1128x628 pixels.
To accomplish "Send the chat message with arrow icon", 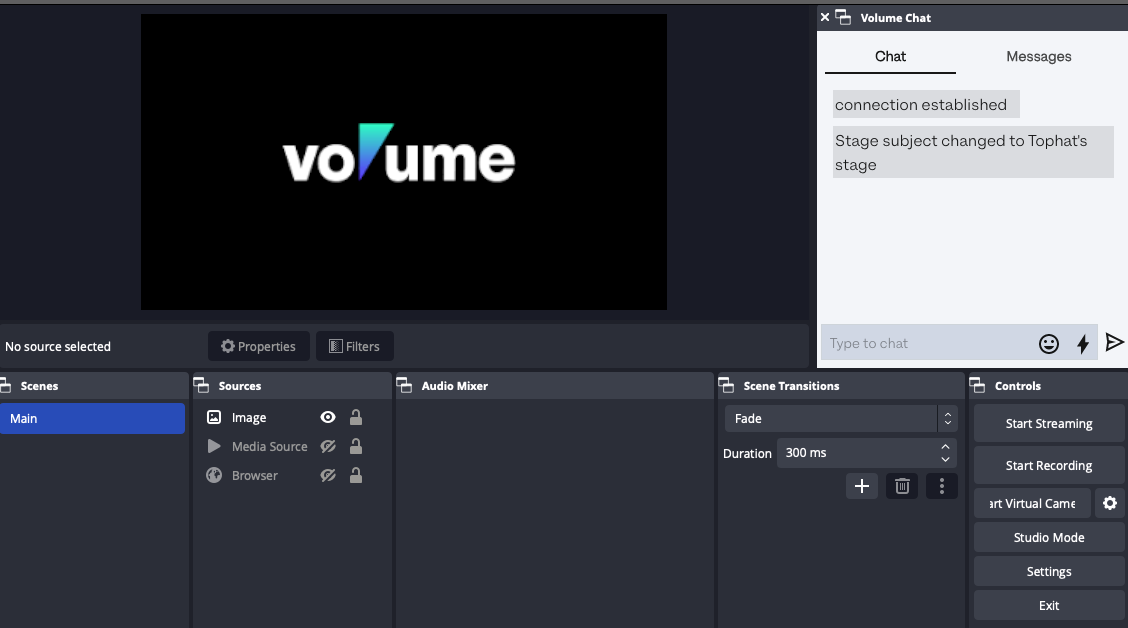I will (x=1114, y=342).
